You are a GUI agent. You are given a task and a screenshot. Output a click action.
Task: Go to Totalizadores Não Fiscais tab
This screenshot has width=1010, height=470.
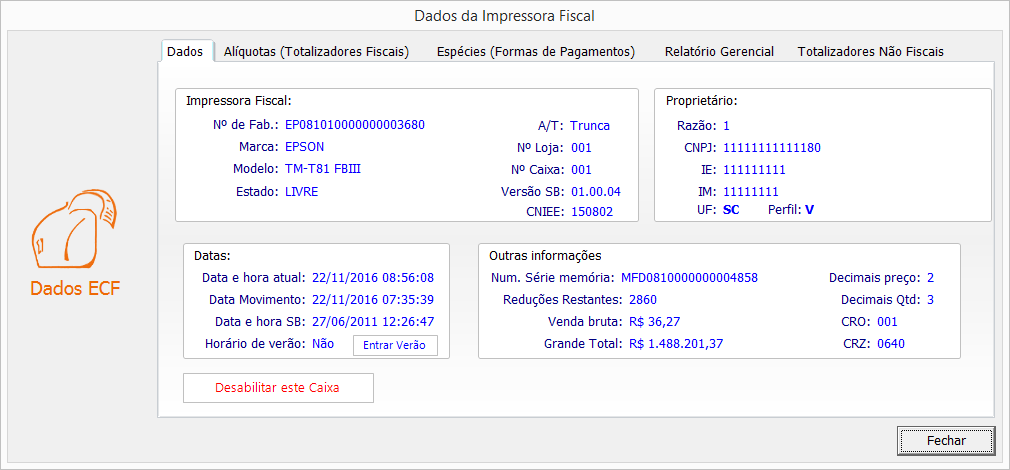pos(871,52)
